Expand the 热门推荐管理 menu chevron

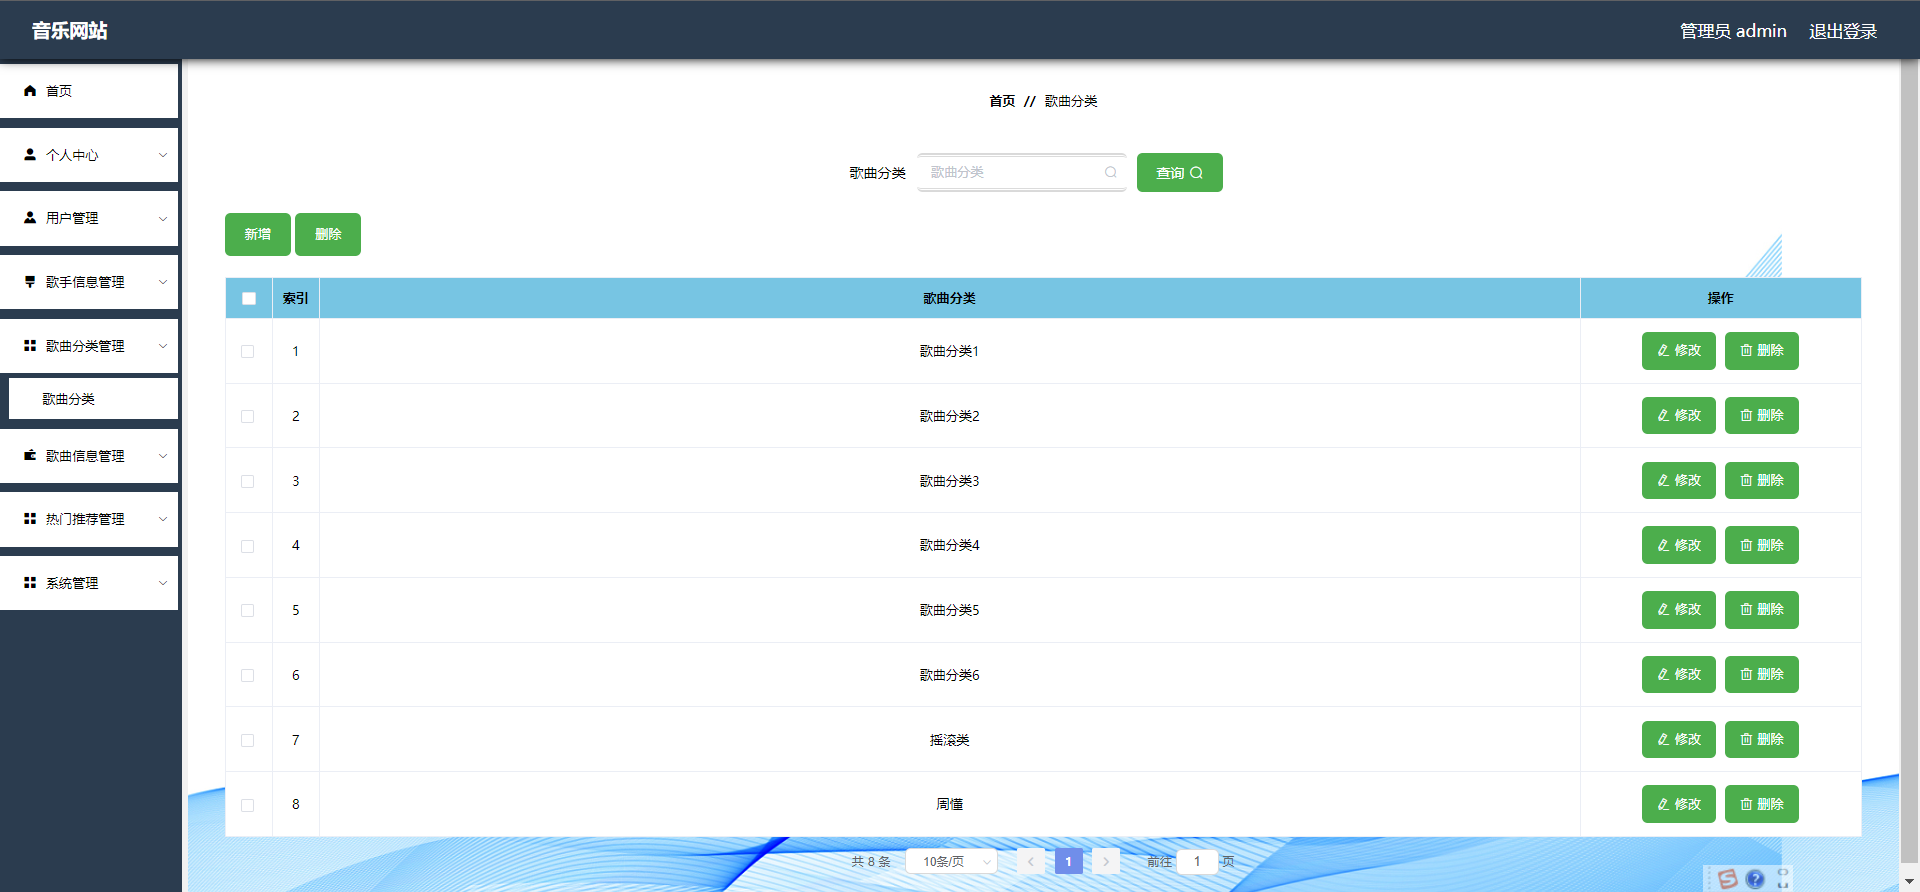point(163,519)
